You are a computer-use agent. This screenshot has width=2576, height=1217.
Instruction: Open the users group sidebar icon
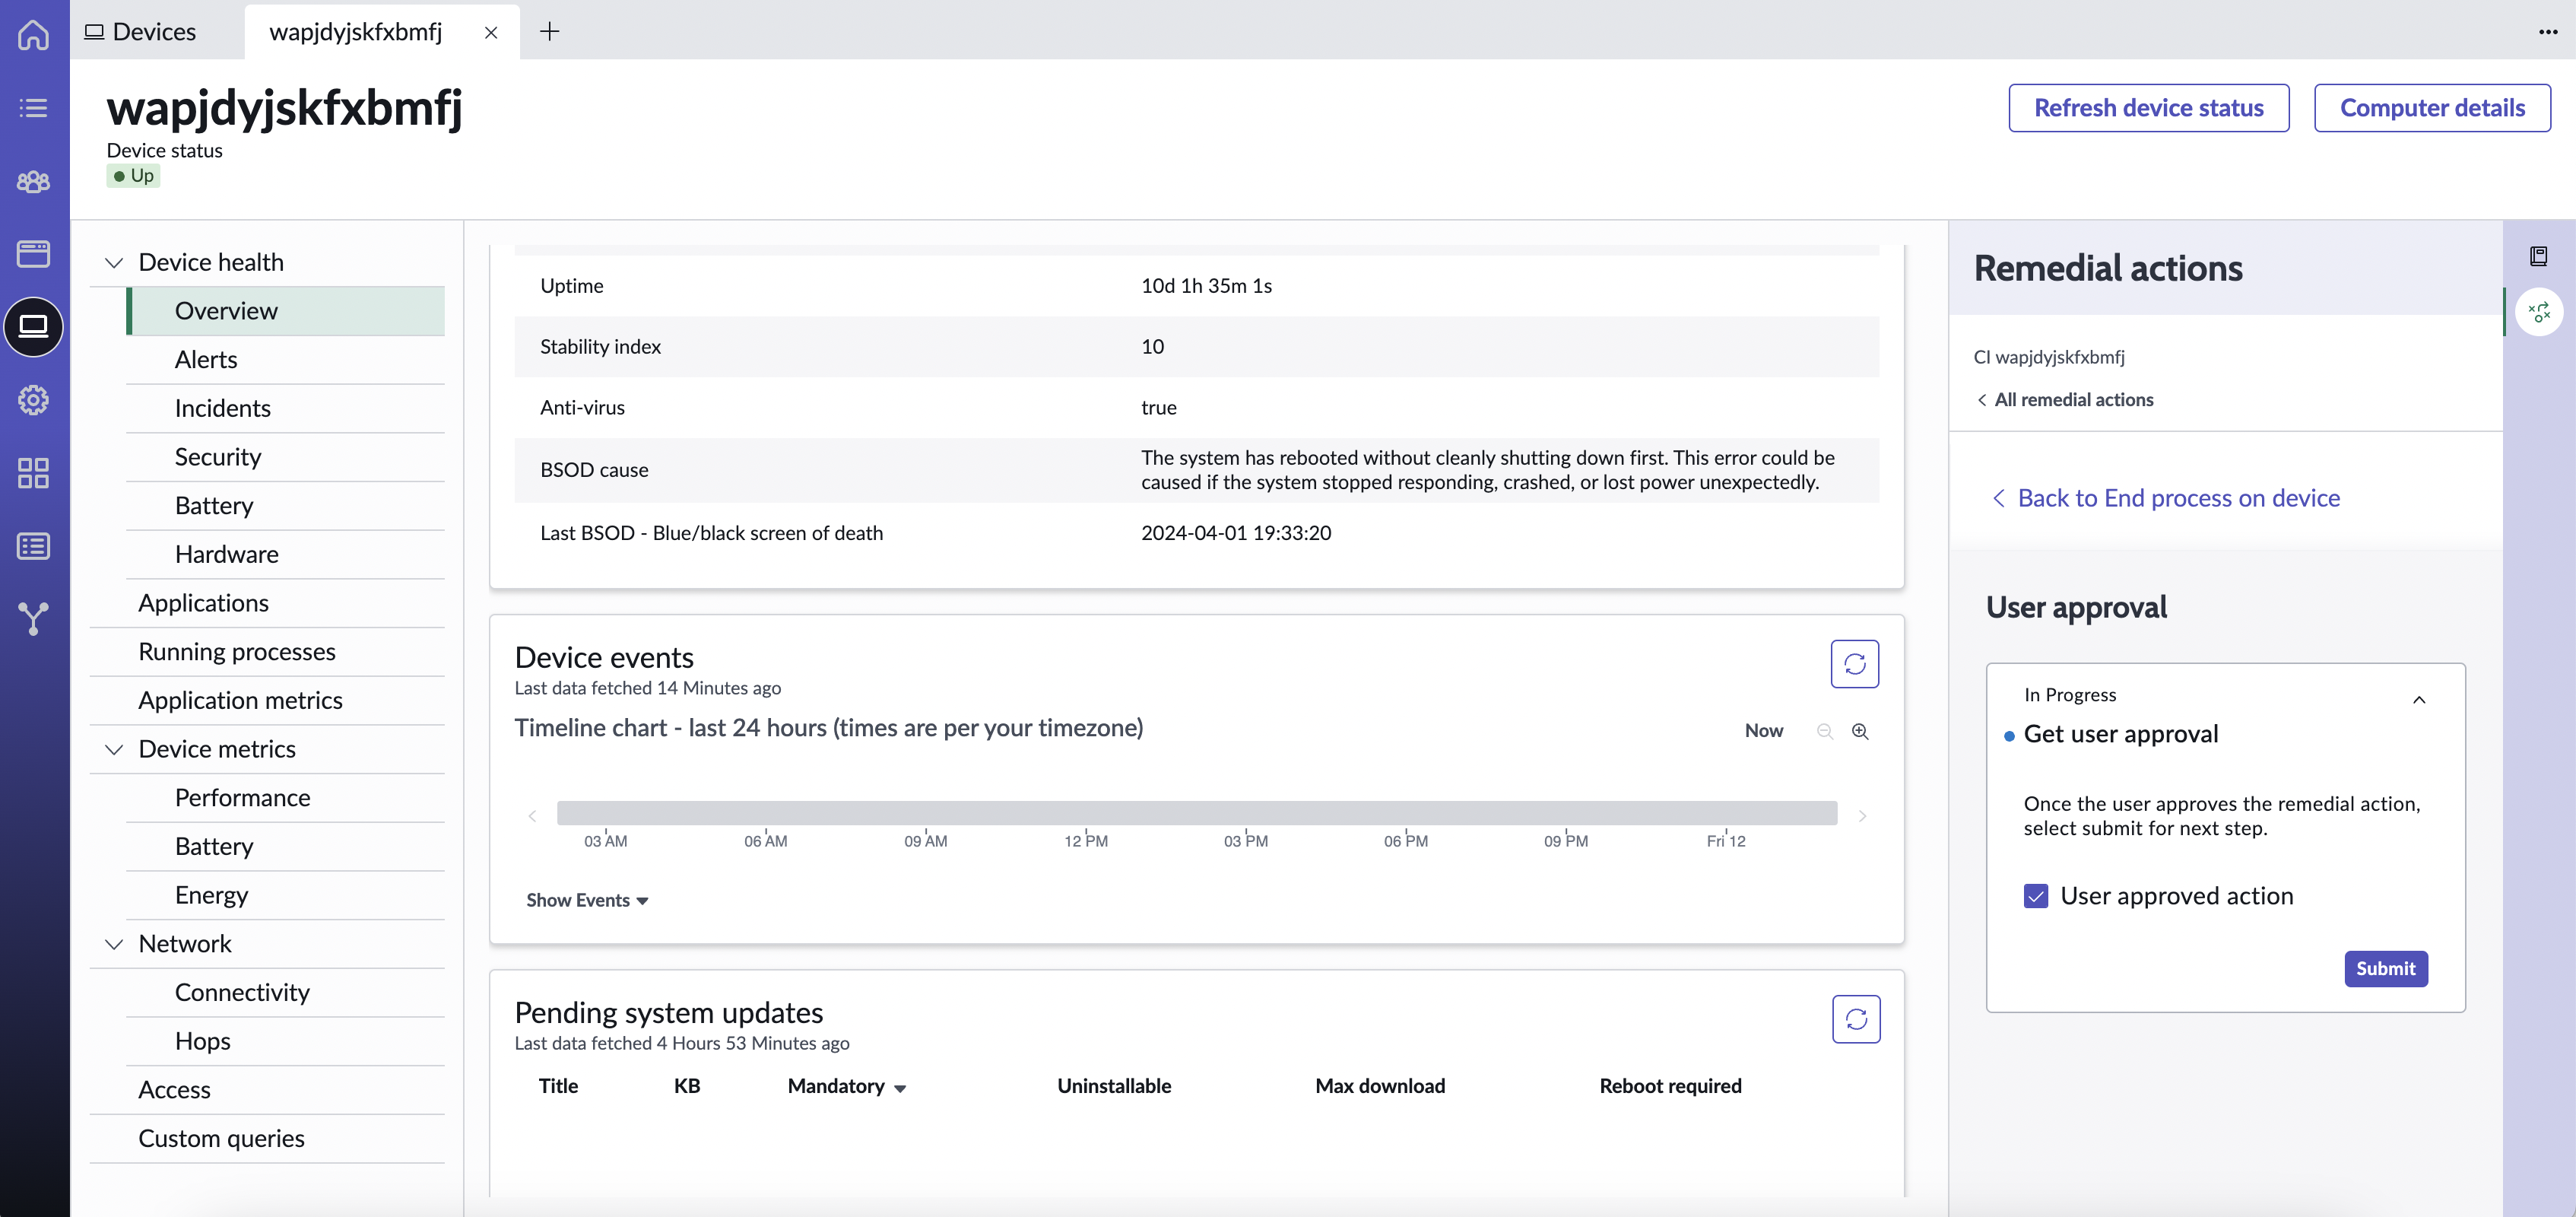pyautogui.click(x=33, y=181)
